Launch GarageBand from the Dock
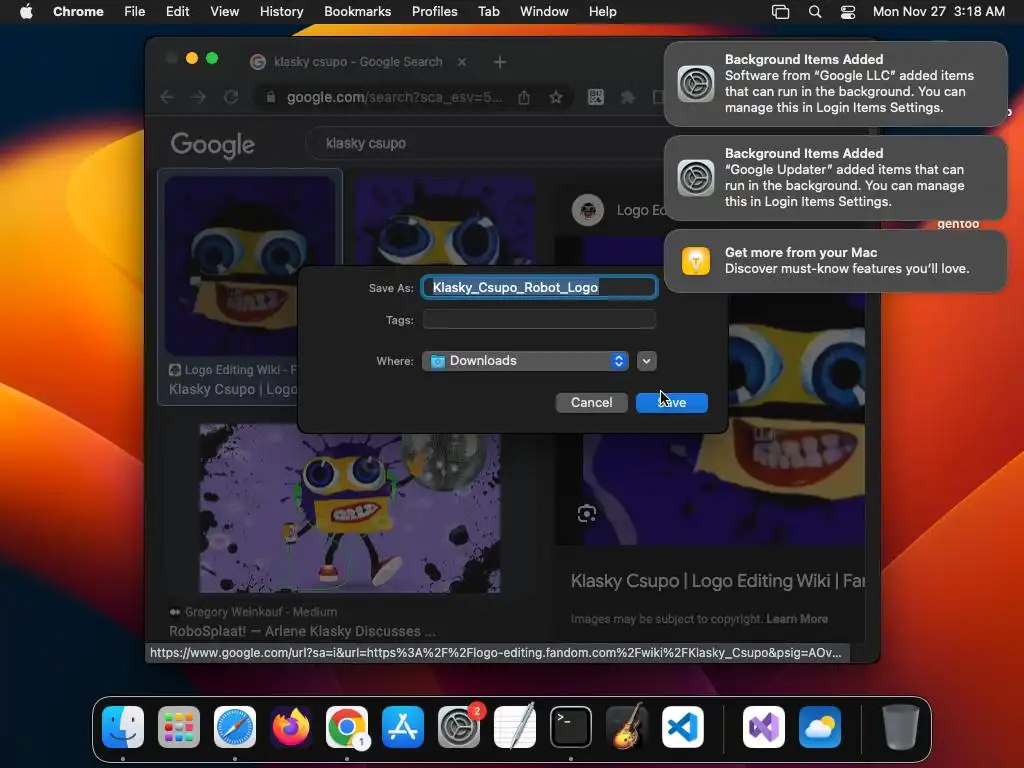1024x768 pixels. [627, 726]
